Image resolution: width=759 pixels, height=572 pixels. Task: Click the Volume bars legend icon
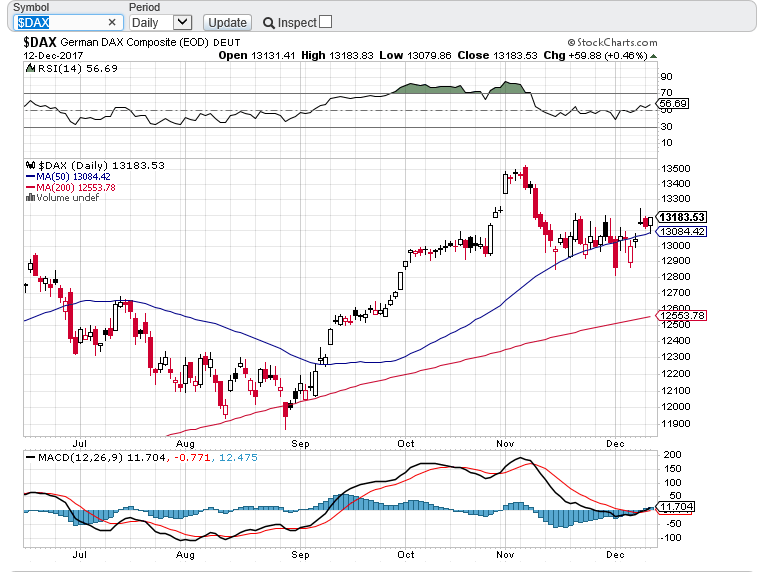(x=30, y=197)
